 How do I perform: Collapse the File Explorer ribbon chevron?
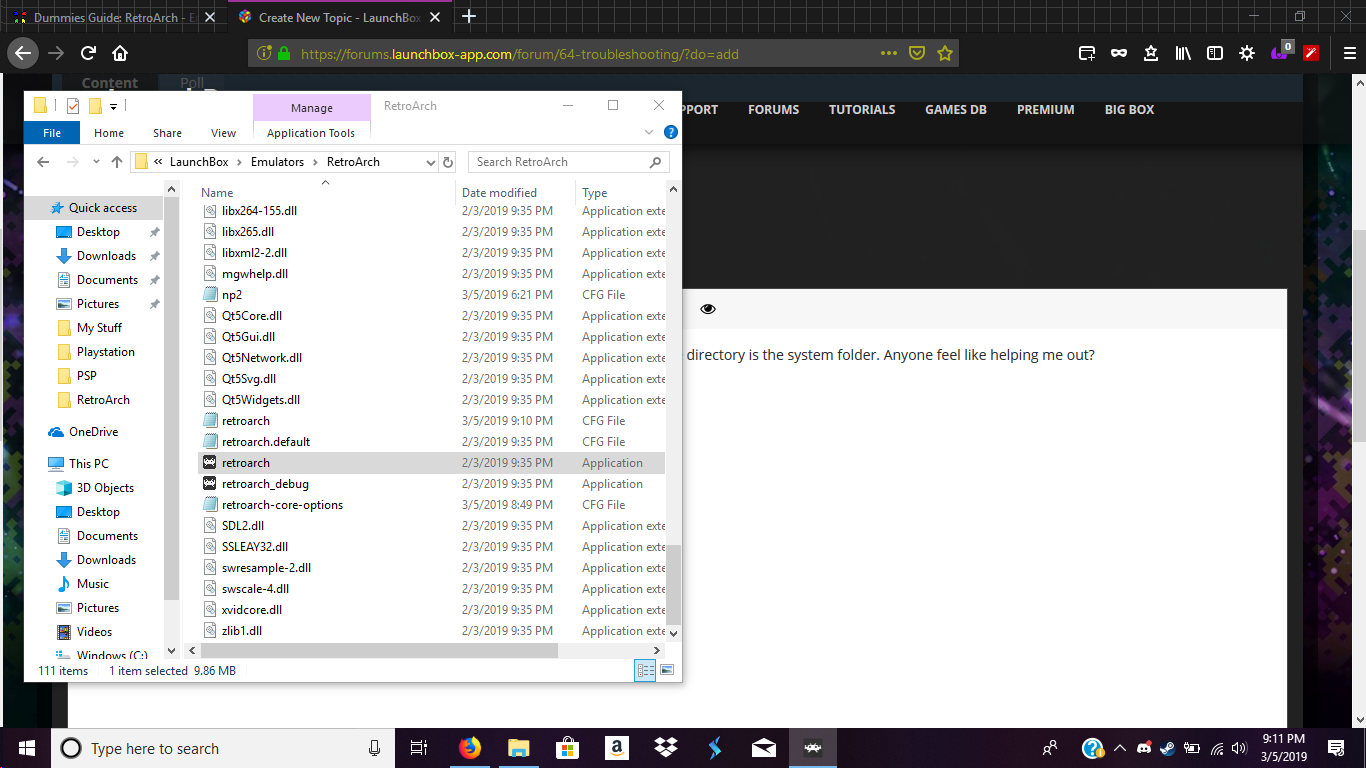click(651, 132)
